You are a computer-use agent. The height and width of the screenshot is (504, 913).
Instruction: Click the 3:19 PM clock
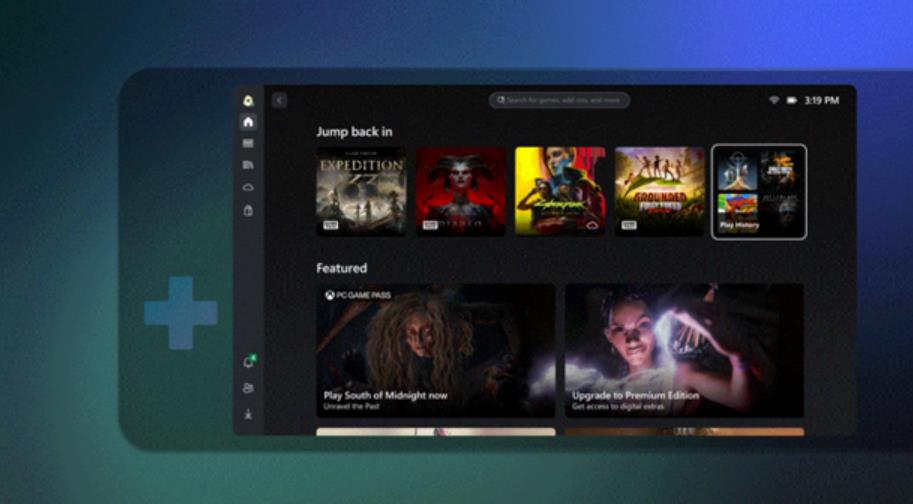(821, 100)
